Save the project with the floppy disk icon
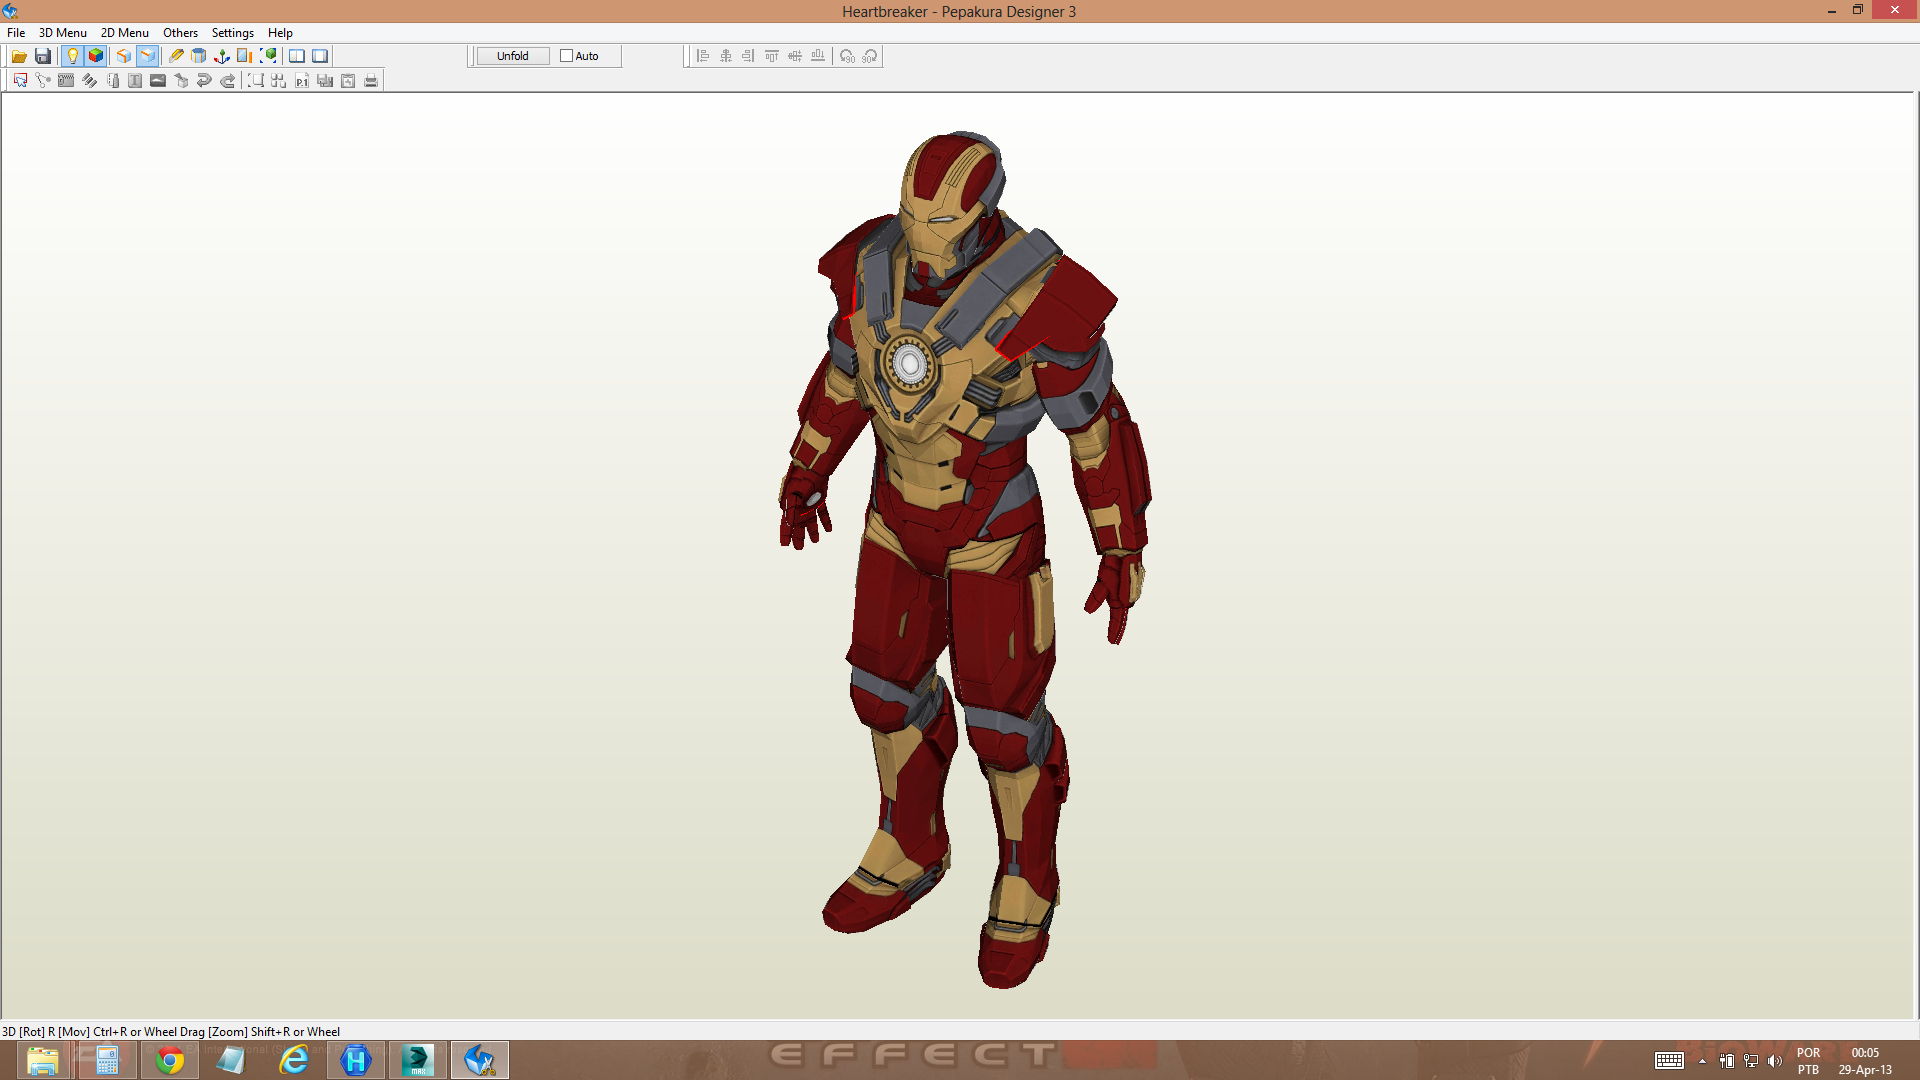Viewport: 1920px width, 1080px height. 43,56
